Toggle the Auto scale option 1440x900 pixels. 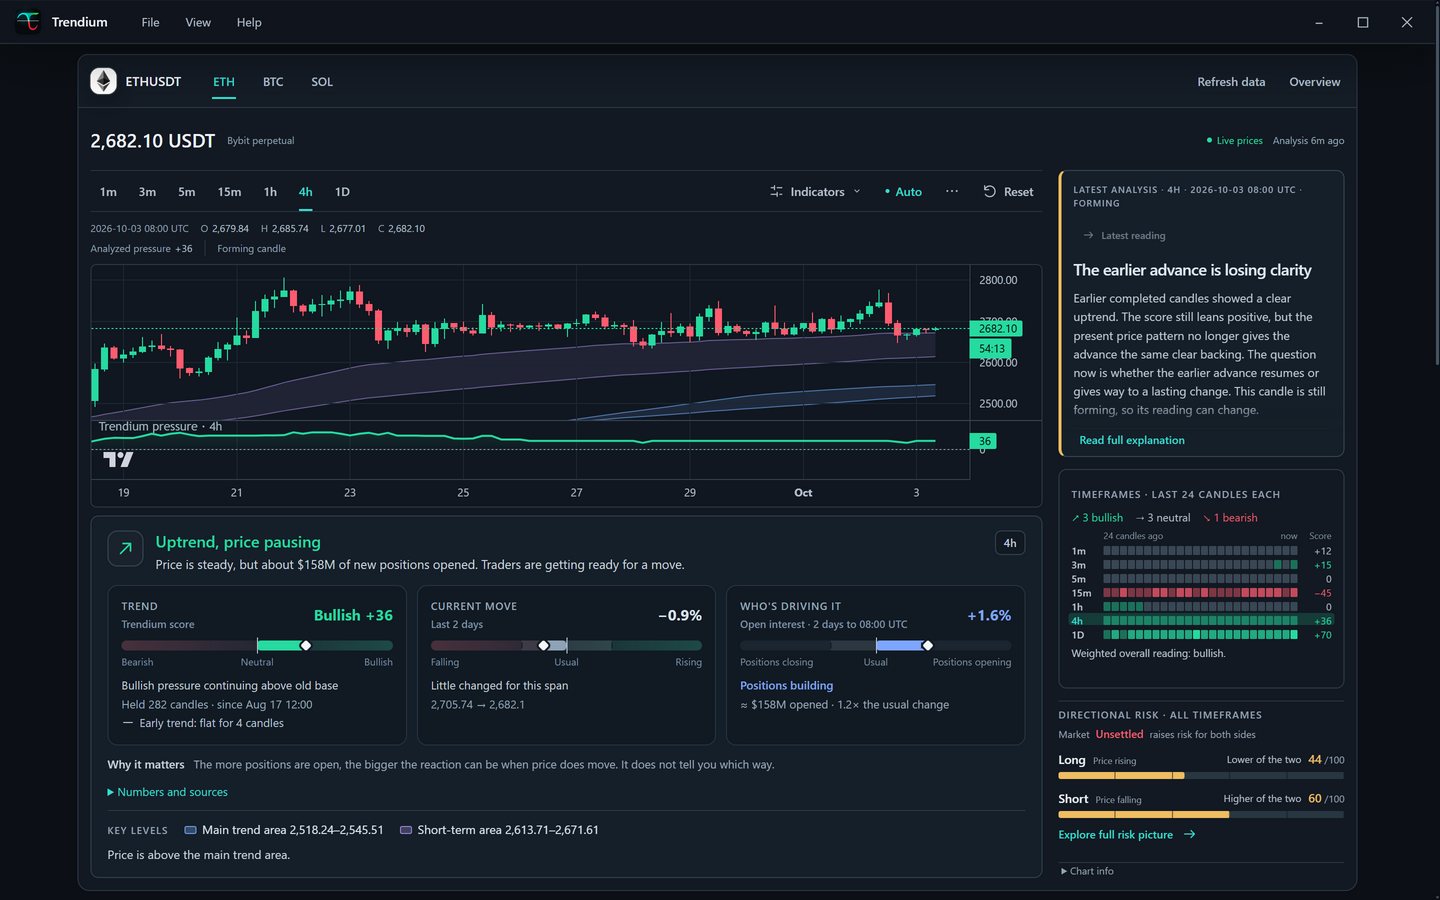pyautogui.click(x=903, y=192)
